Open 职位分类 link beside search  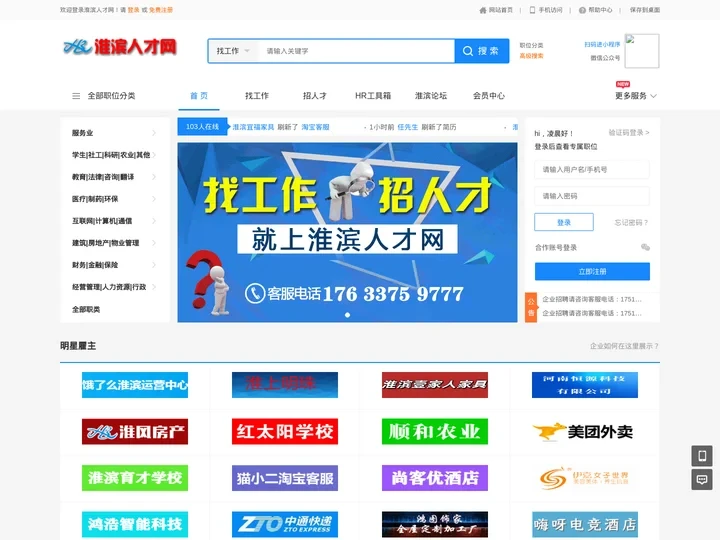click(531, 45)
